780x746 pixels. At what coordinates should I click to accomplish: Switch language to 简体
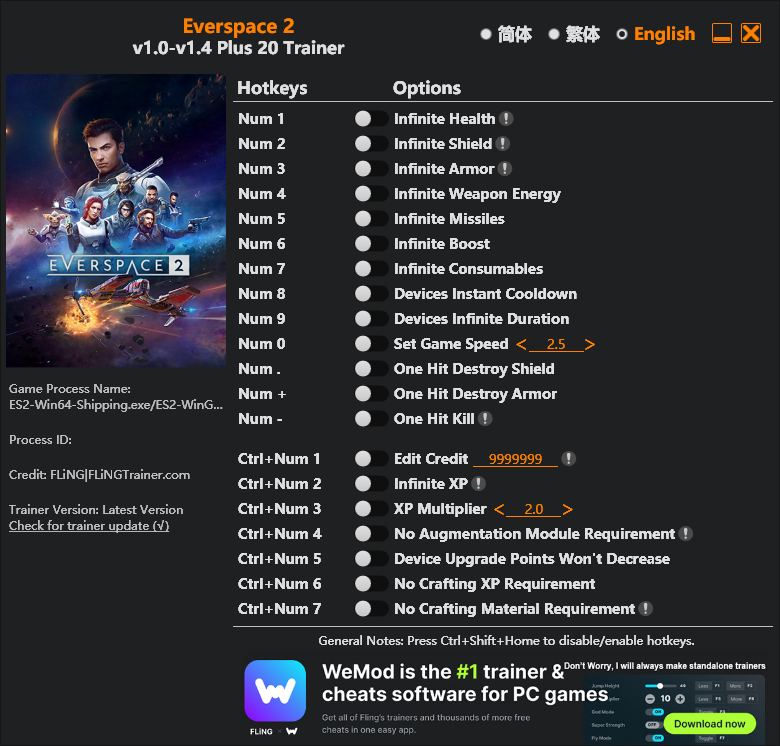506,34
